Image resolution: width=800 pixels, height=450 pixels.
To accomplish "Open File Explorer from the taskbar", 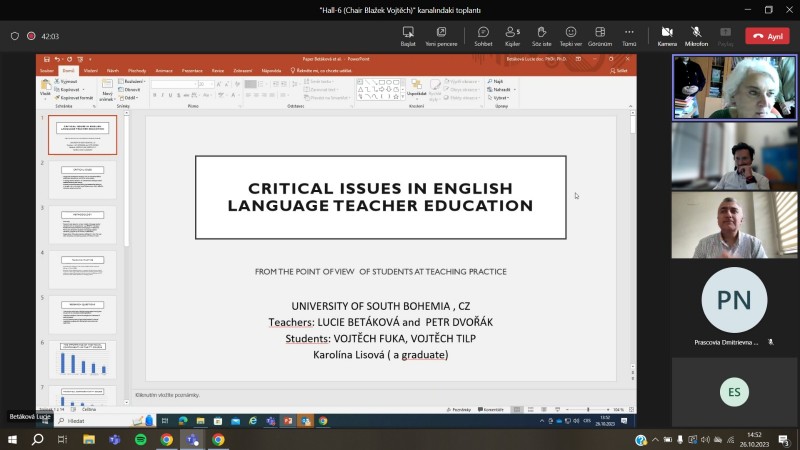I will click(x=87, y=440).
